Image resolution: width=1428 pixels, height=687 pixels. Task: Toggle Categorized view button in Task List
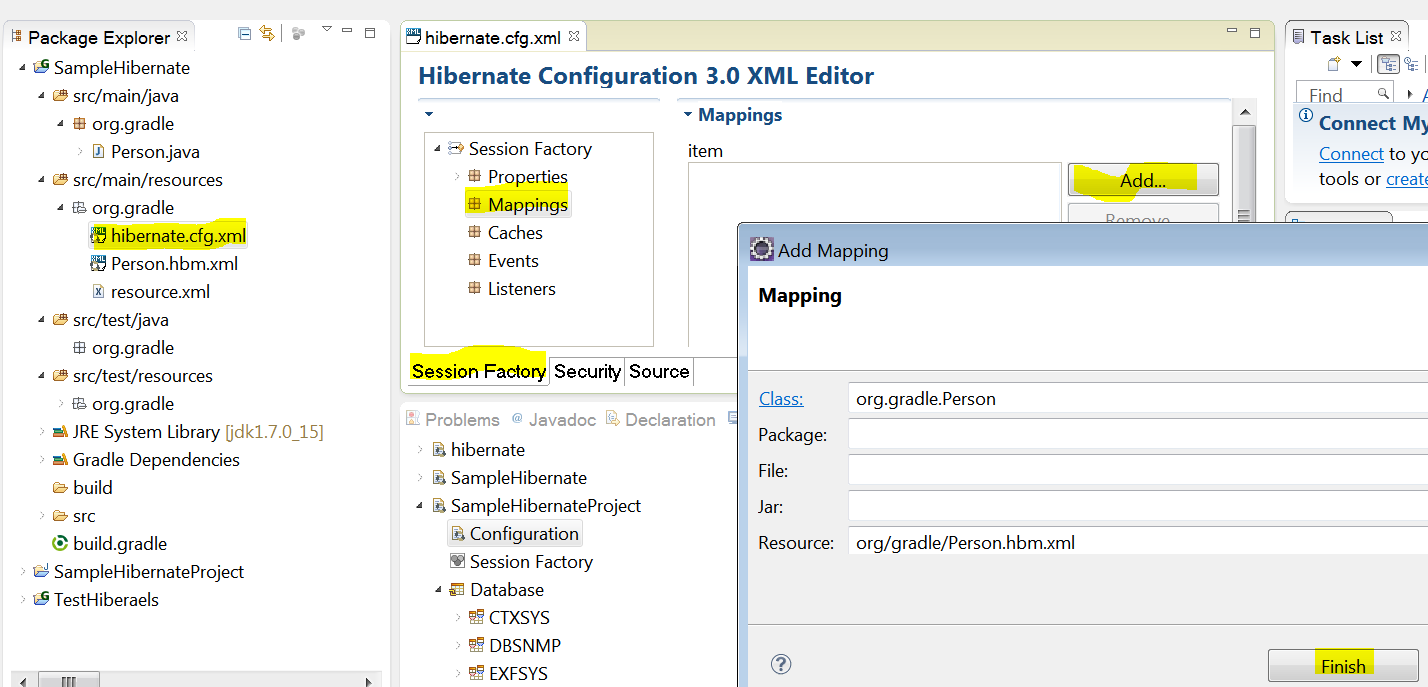tap(1388, 65)
